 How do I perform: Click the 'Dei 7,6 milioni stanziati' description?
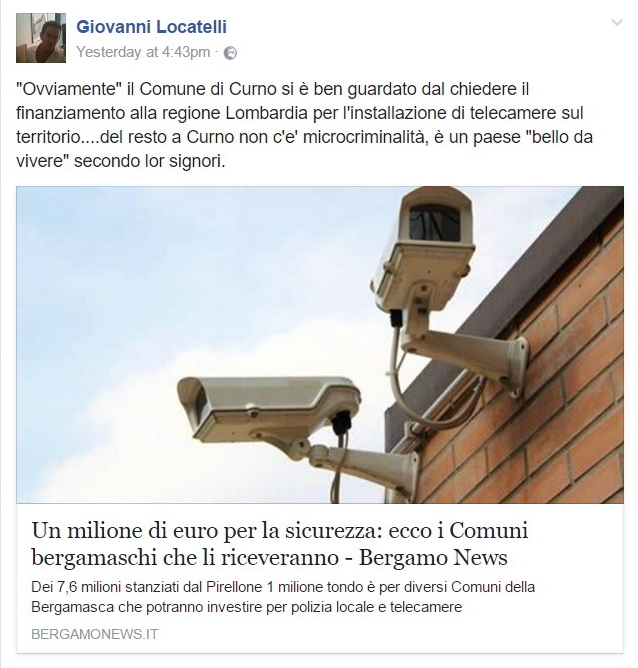[x=283, y=597]
